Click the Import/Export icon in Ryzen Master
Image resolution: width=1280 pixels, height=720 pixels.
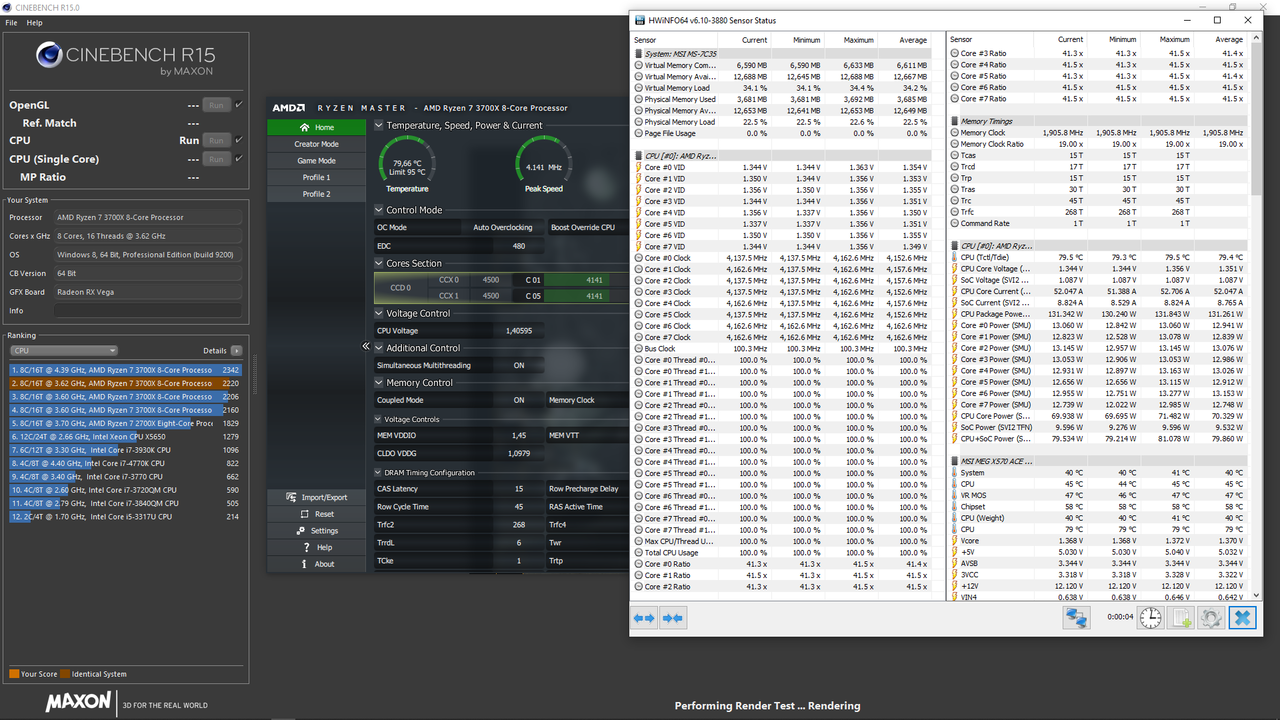[x=292, y=497]
